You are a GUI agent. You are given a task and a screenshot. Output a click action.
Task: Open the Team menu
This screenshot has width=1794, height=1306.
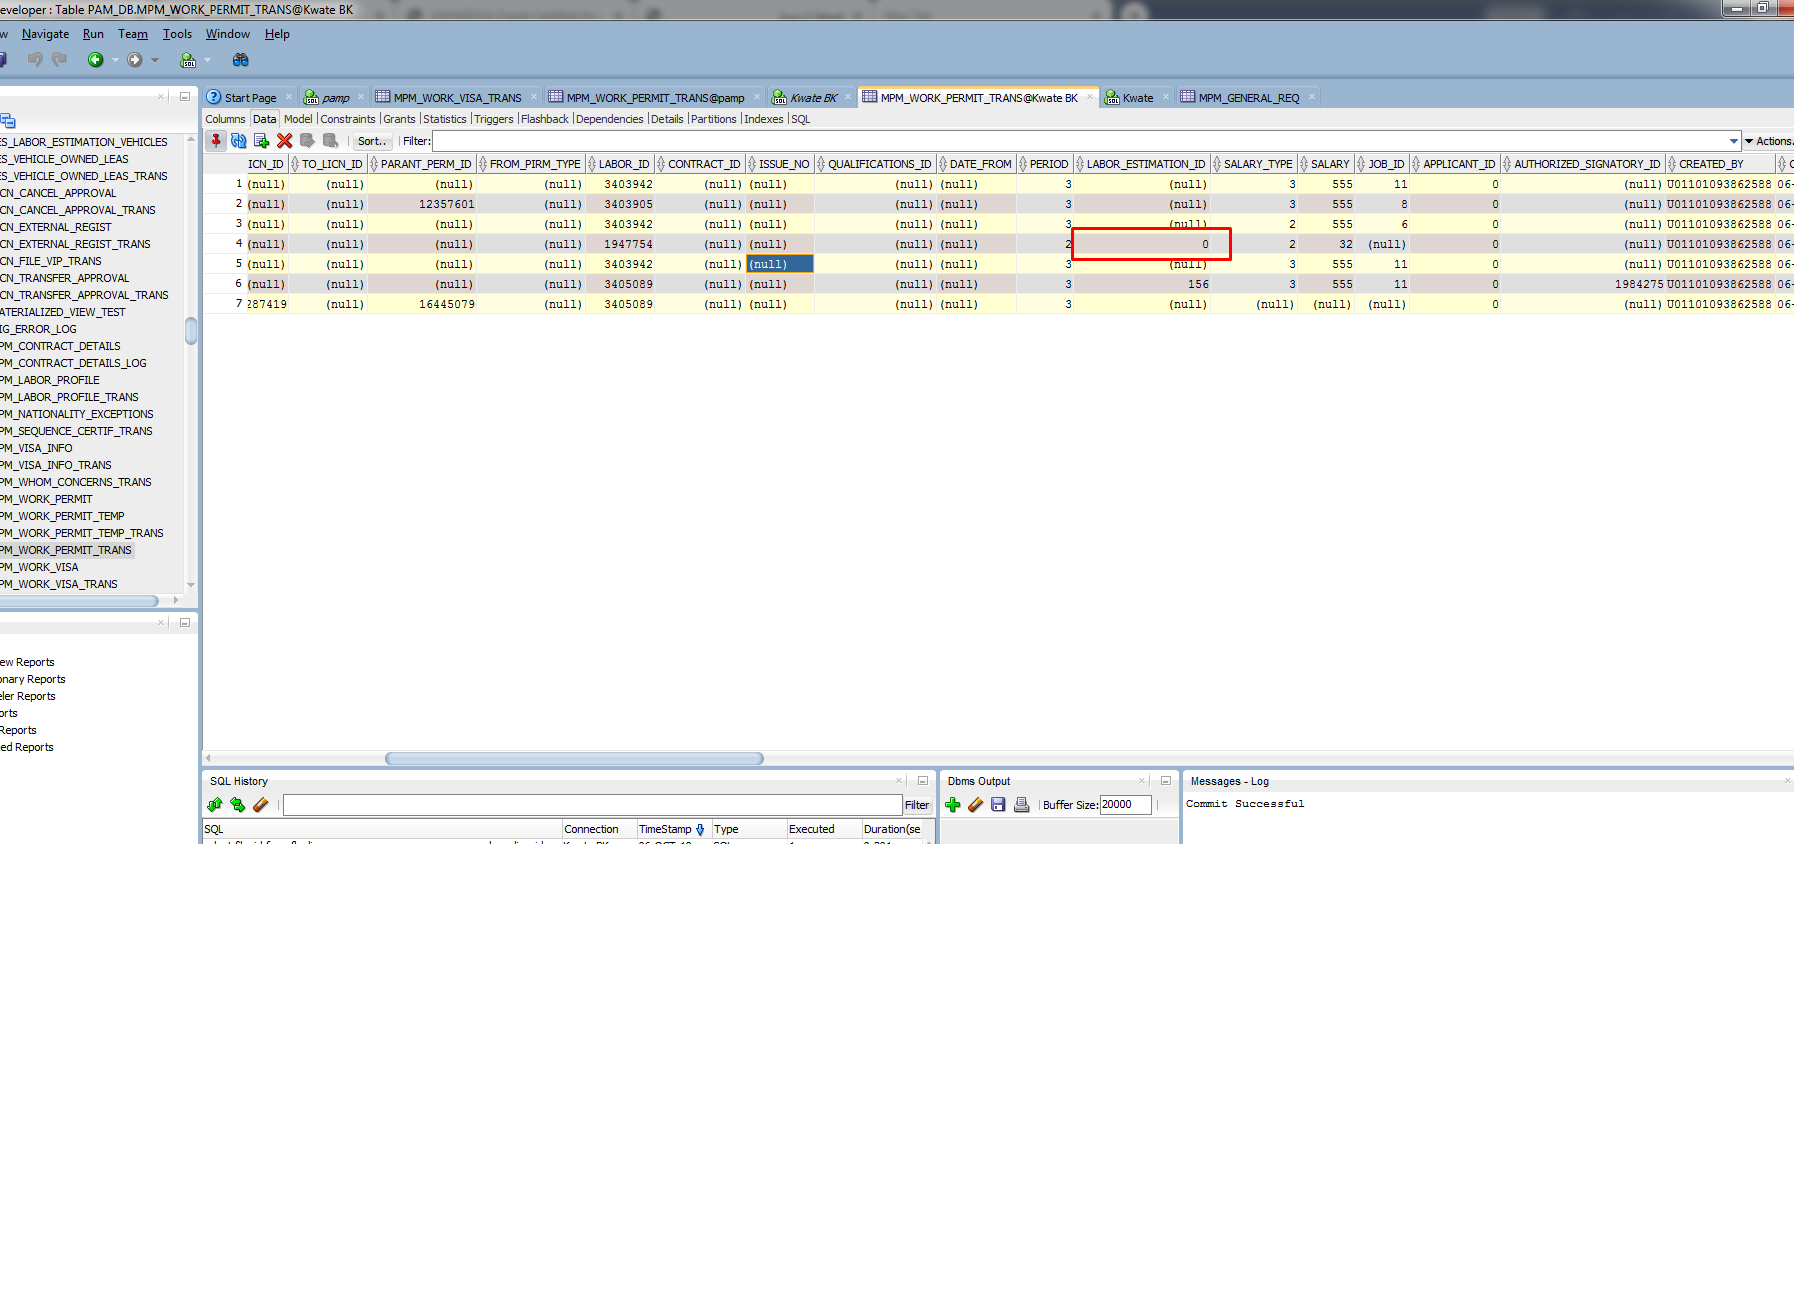tap(133, 34)
